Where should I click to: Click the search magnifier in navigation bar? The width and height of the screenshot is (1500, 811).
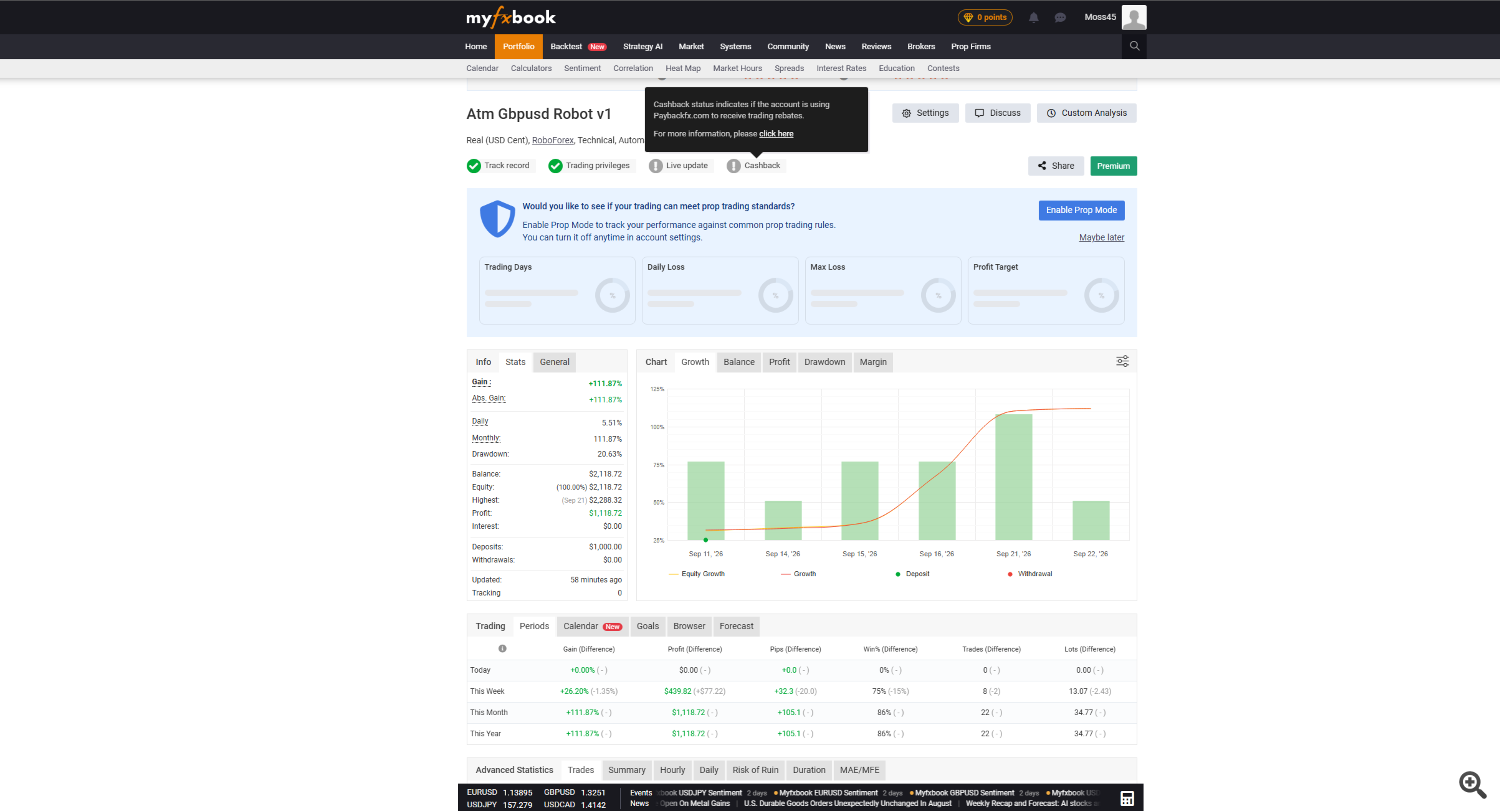tap(1134, 46)
